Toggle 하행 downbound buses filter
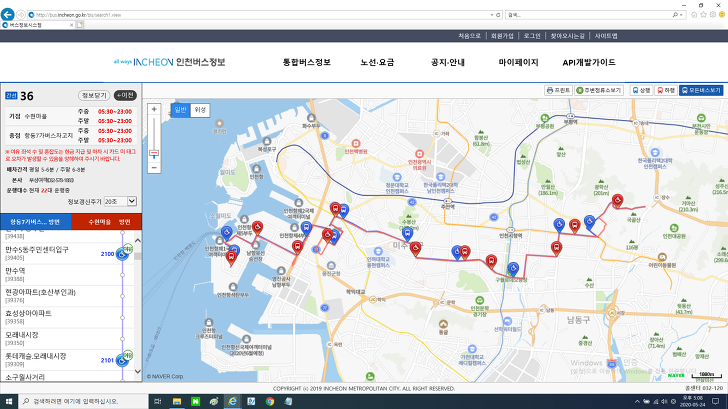The height and width of the screenshot is (409, 728). [x=666, y=90]
